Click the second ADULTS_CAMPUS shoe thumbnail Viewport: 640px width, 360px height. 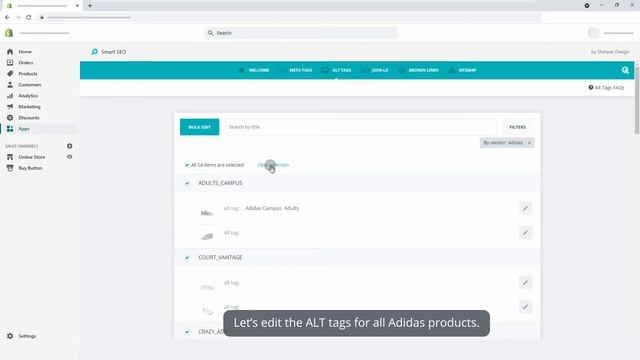click(207, 236)
